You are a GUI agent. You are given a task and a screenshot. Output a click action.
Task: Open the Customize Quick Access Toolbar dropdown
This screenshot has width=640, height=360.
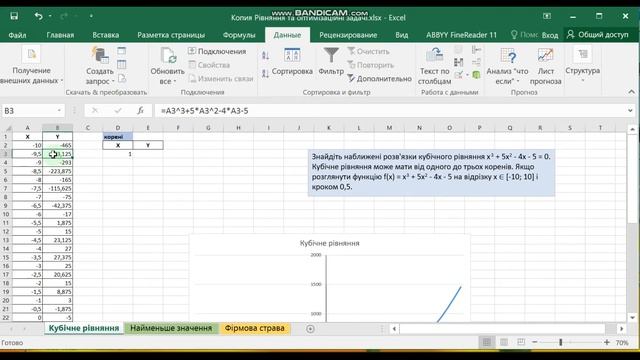click(x=91, y=16)
